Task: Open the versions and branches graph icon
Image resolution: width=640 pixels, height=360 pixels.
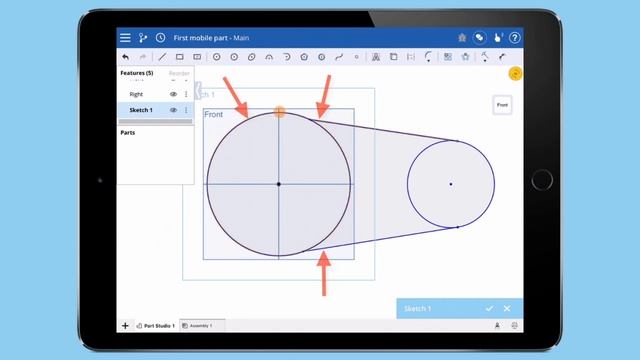Action: (142, 38)
